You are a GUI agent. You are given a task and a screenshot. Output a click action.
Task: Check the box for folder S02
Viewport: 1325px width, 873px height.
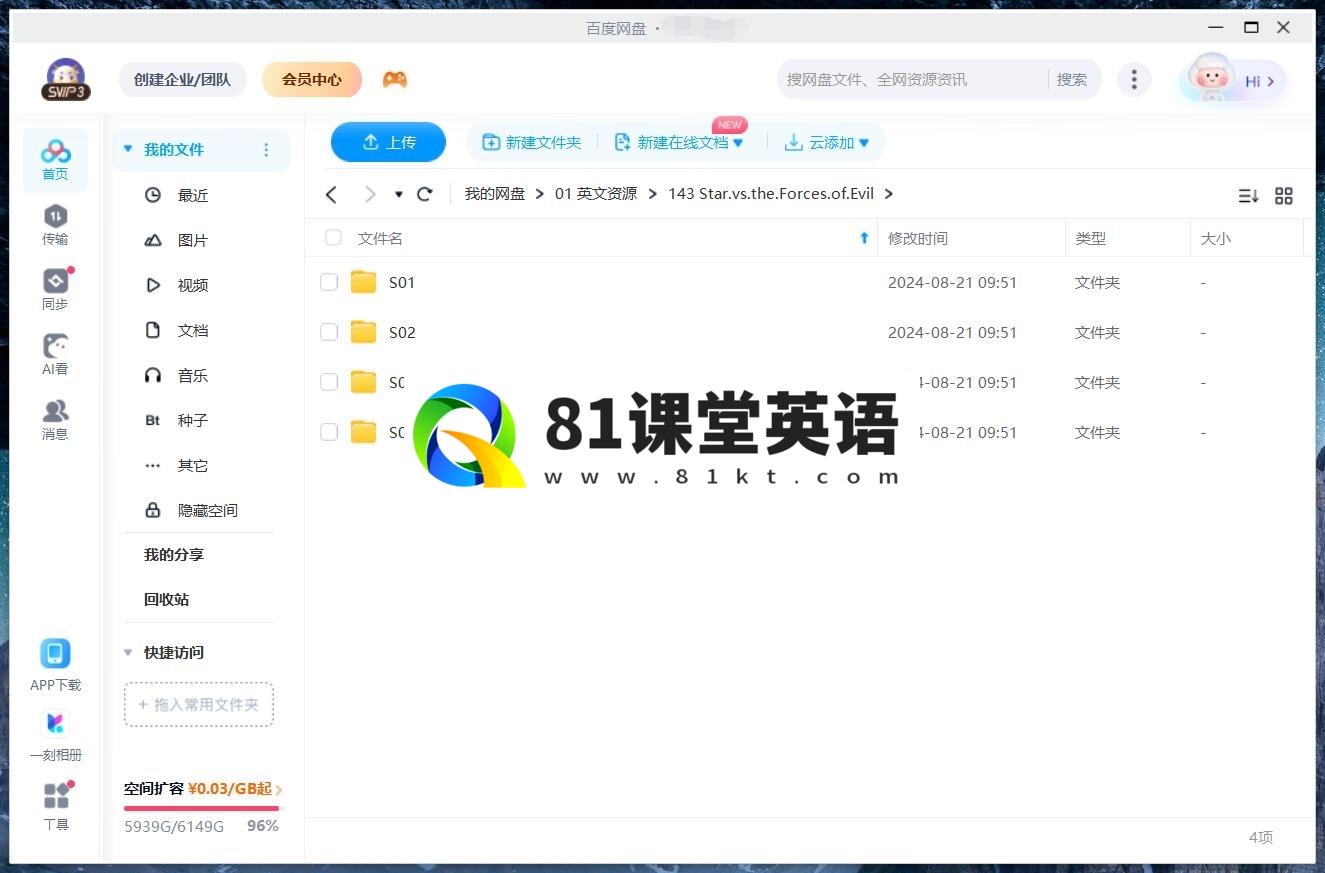click(x=329, y=332)
